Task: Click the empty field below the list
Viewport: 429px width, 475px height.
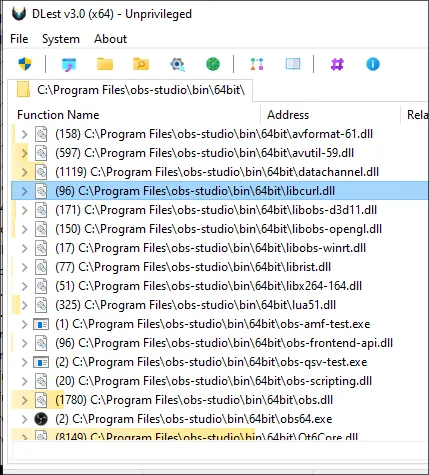Action: [220, 451]
